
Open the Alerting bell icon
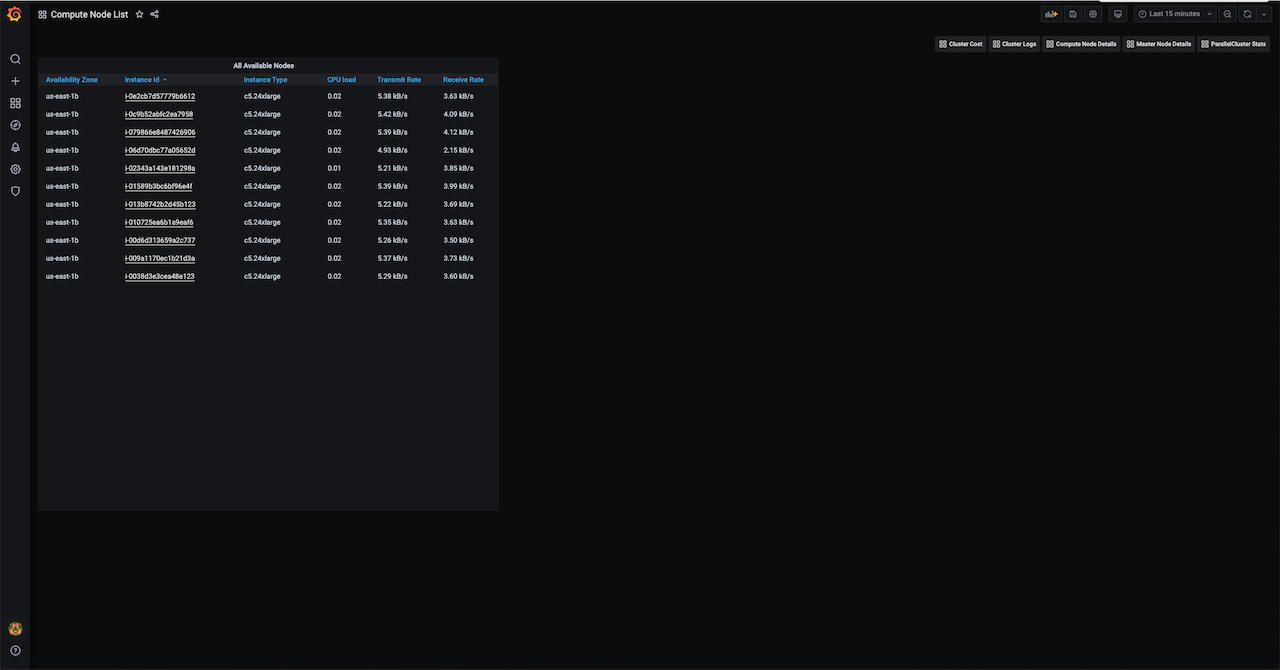coord(15,147)
